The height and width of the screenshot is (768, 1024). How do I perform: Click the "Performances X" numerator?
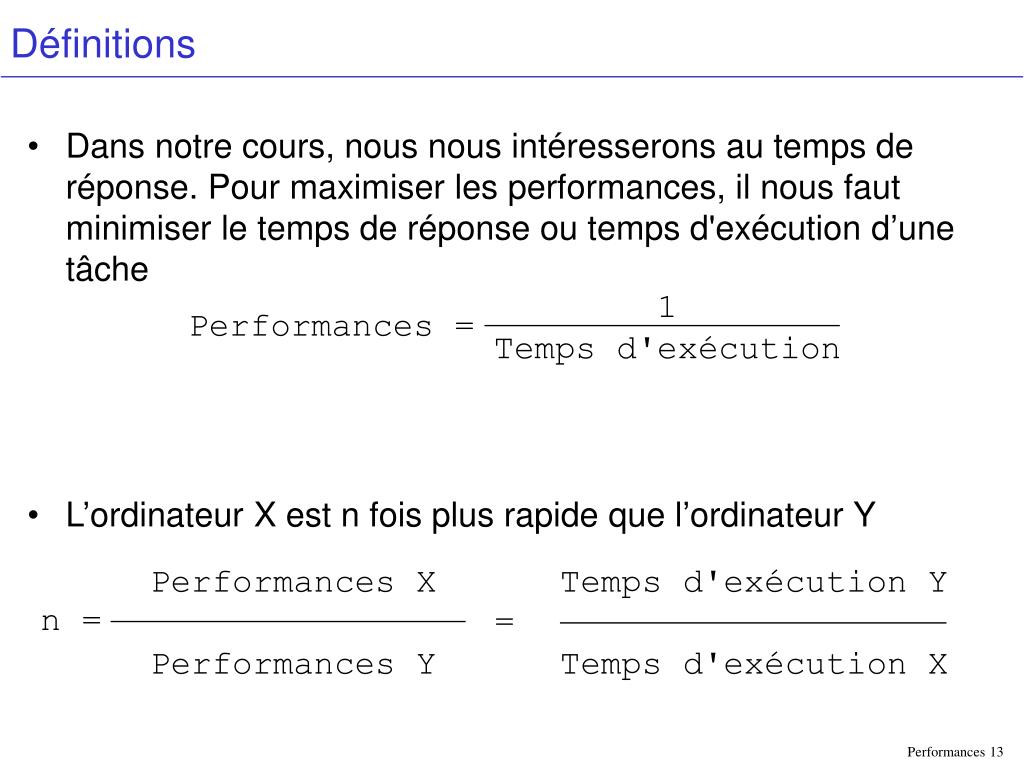tap(294, 582)
